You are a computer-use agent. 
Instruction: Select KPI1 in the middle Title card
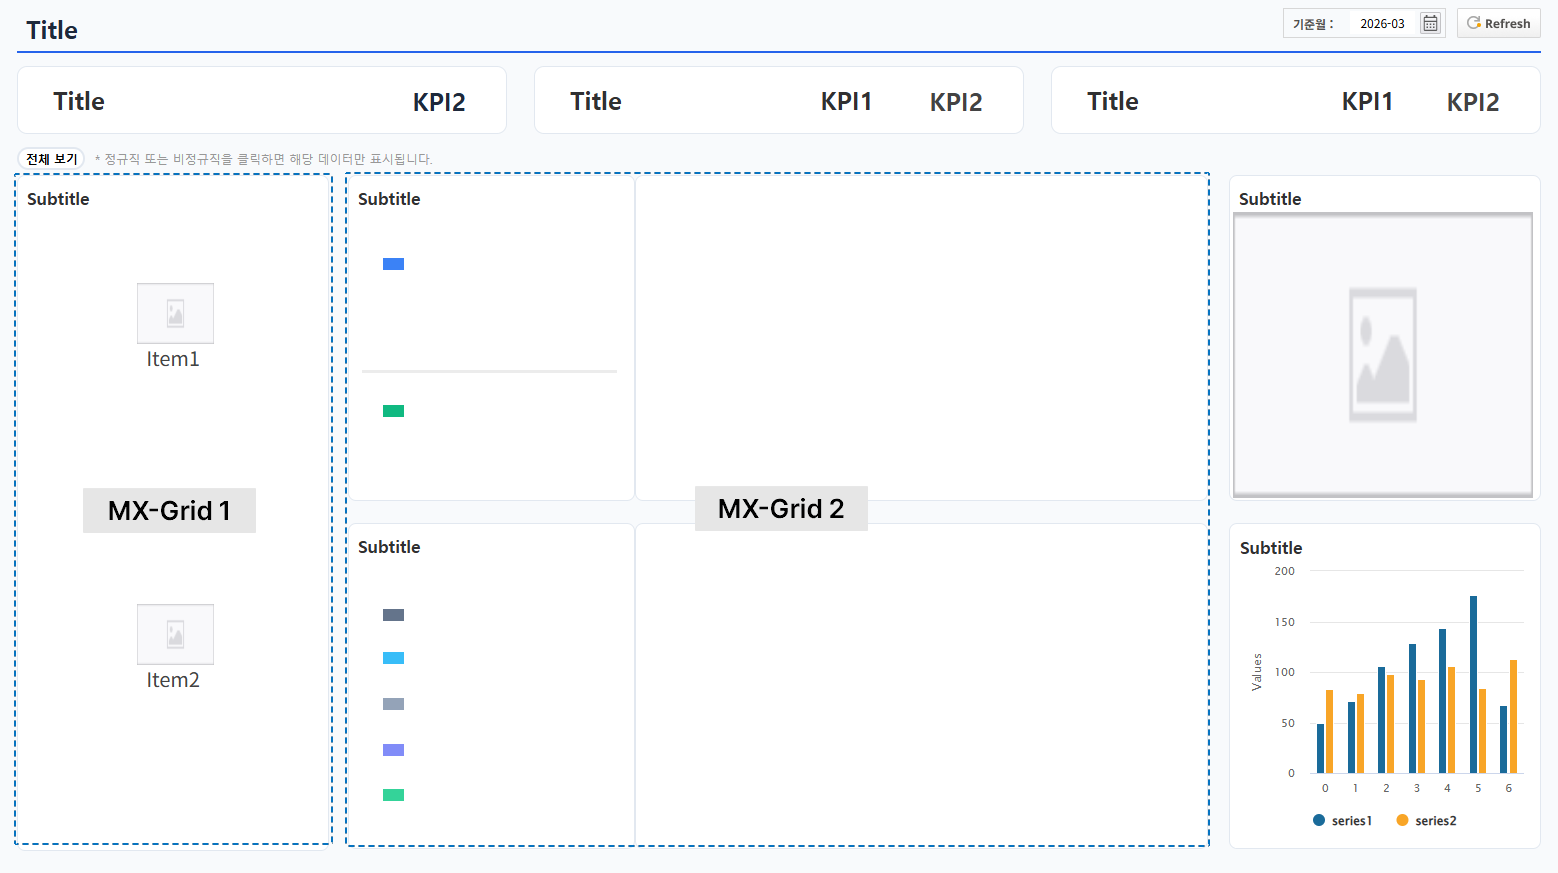pos(846,101)
